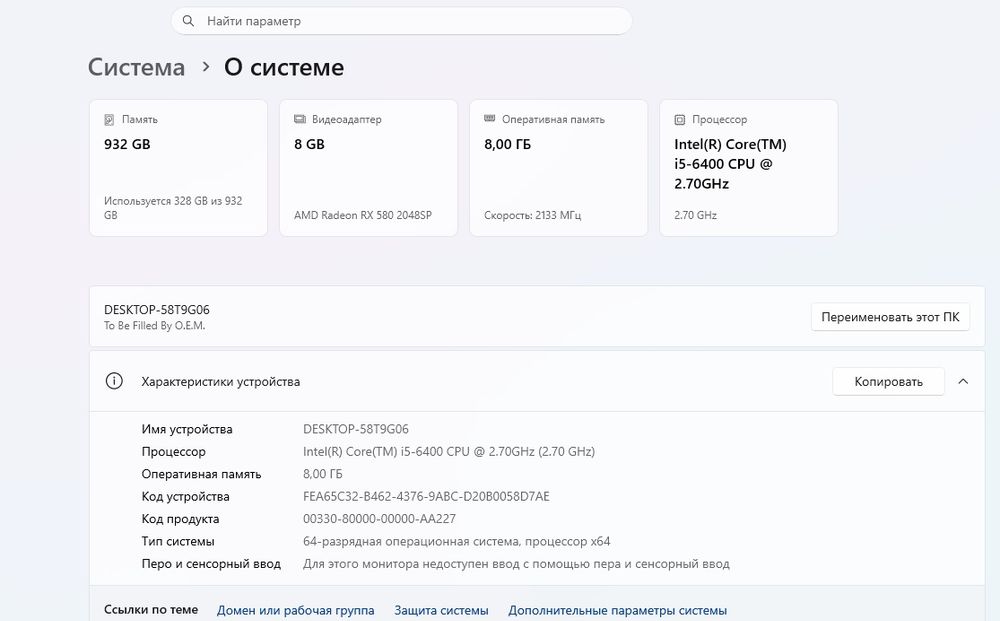Click 'Переименовать этот ПК' button
Image resolution: width=1000 pixels, height=621 pixels.
(890, 317)
